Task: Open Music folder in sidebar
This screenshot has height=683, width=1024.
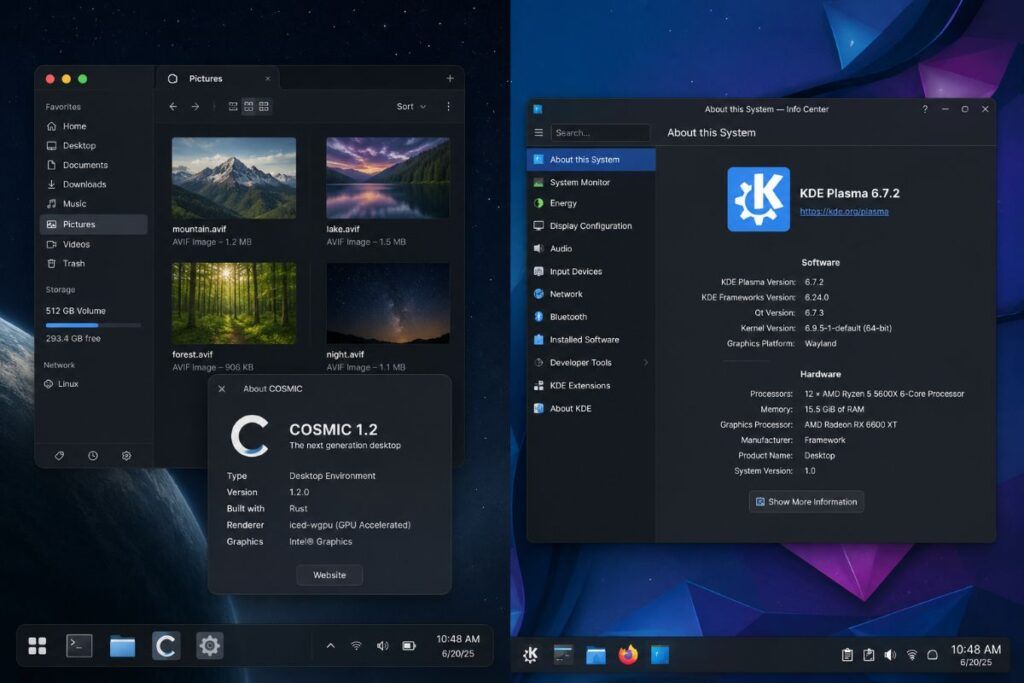Action: pyautogui.click(x=93, y=204)
